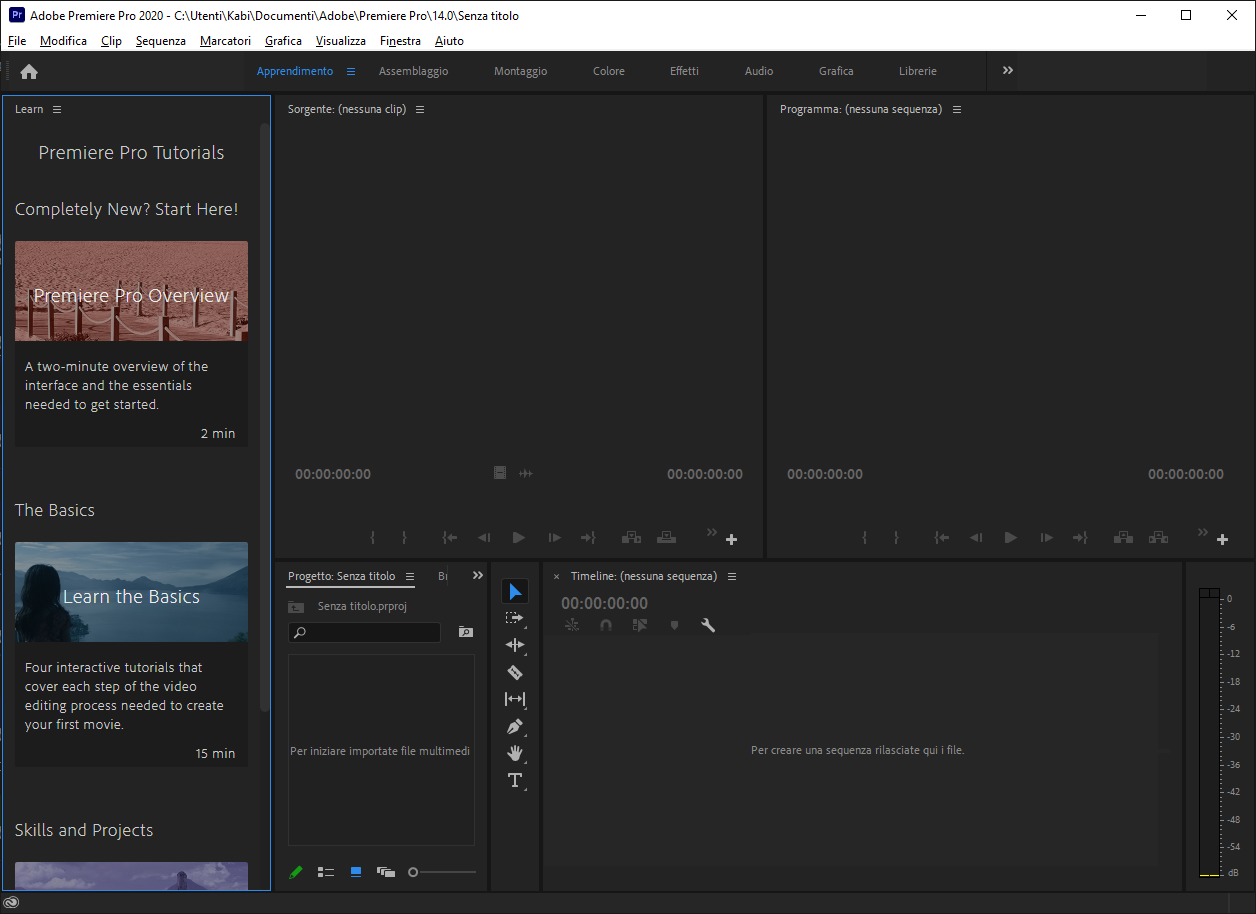Switch Project panel to Icon View
The height and width of the screenshot is (914, 1256).
(356, 872)
